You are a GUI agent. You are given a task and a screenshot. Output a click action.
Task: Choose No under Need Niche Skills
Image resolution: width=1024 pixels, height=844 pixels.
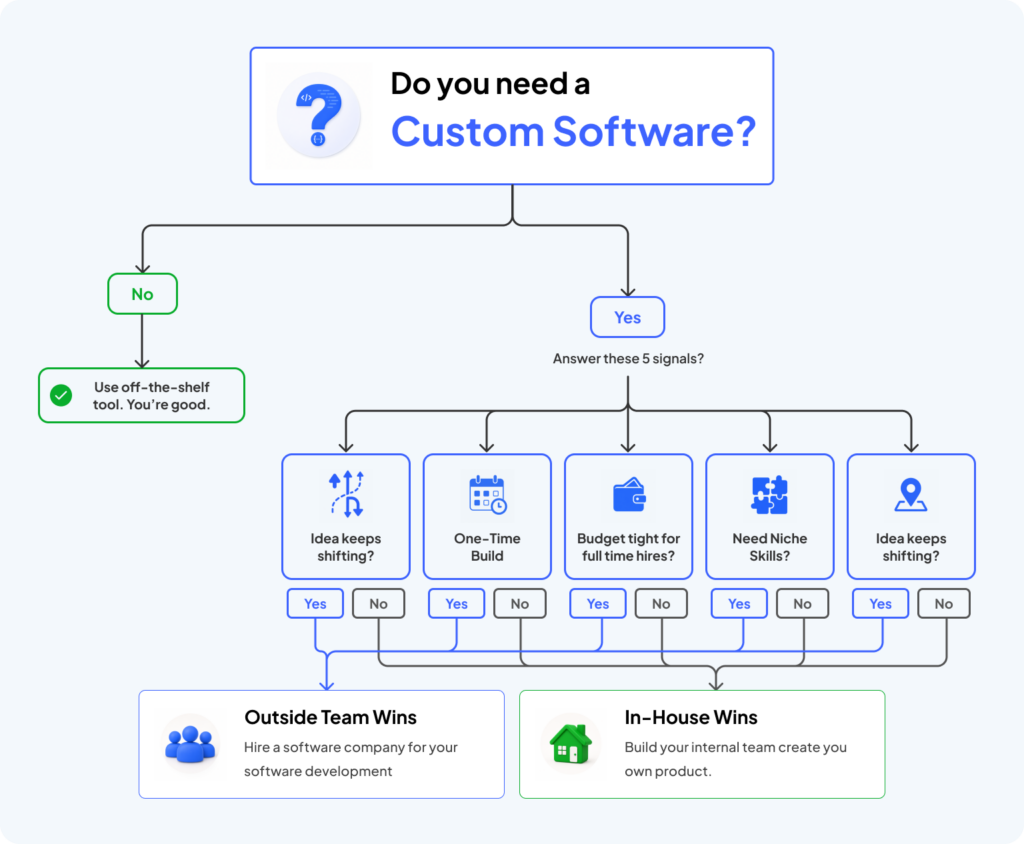point(803,604)
